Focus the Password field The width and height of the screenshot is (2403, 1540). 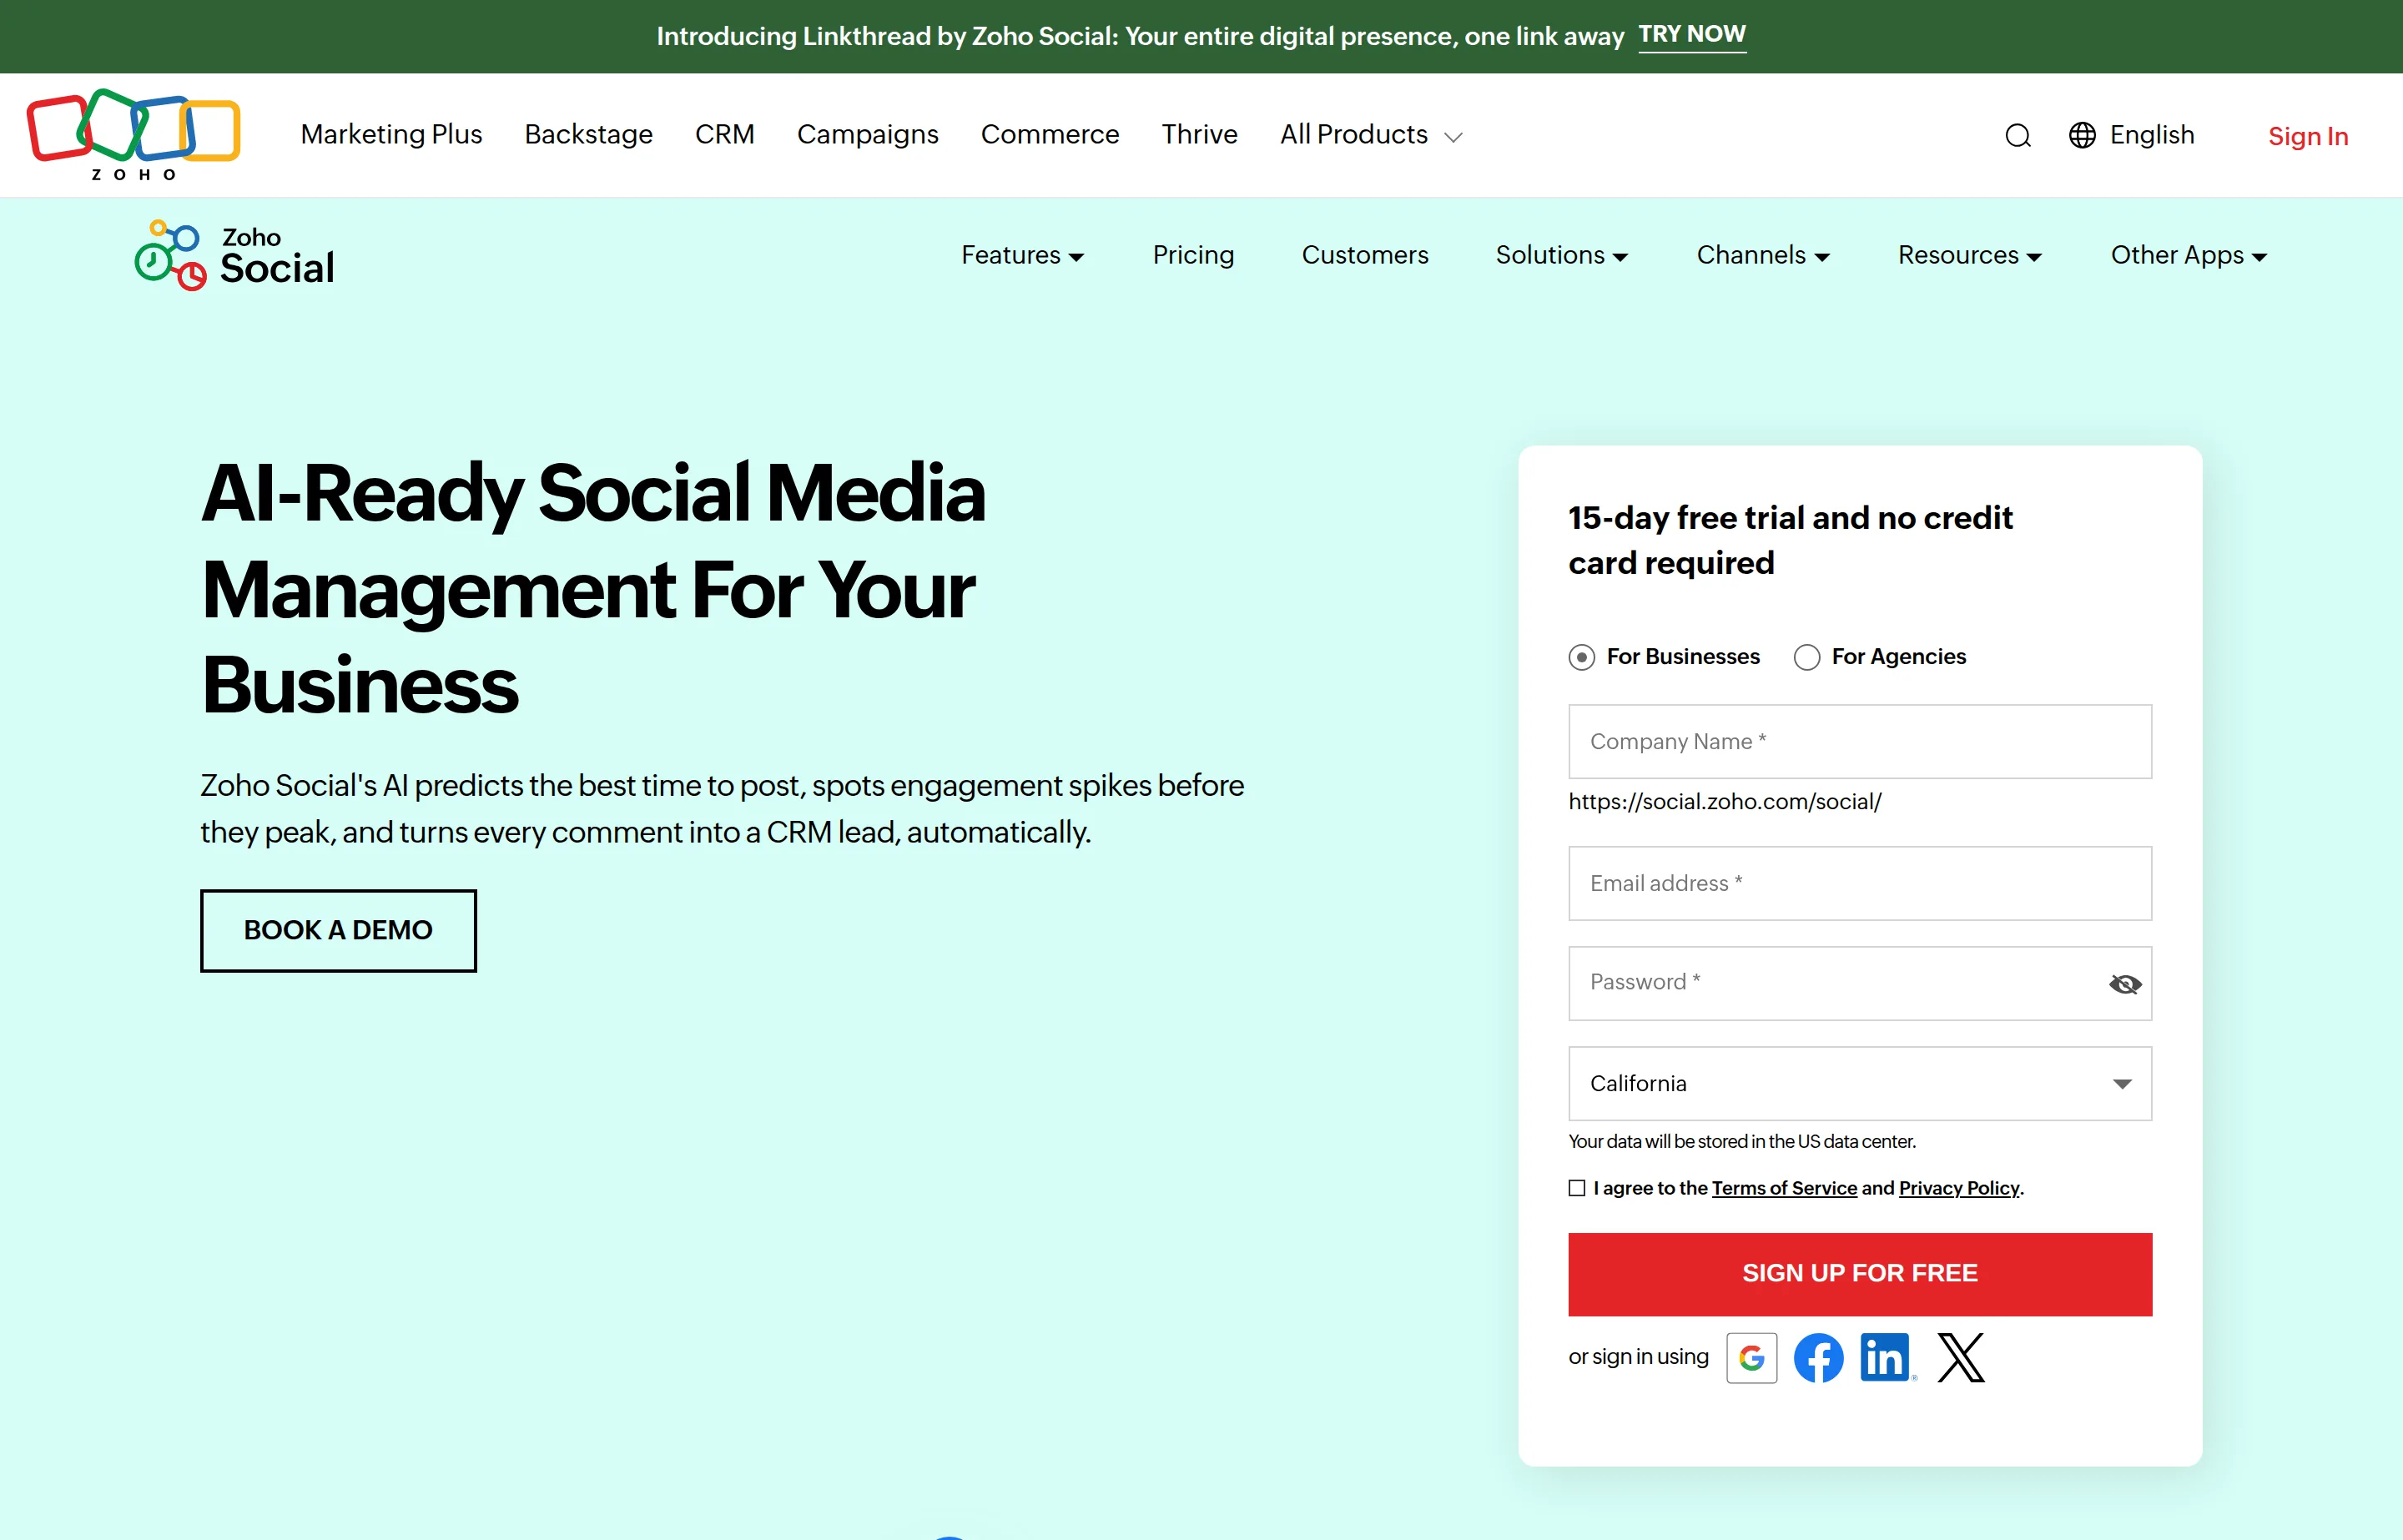click(x=1859, y=983)
